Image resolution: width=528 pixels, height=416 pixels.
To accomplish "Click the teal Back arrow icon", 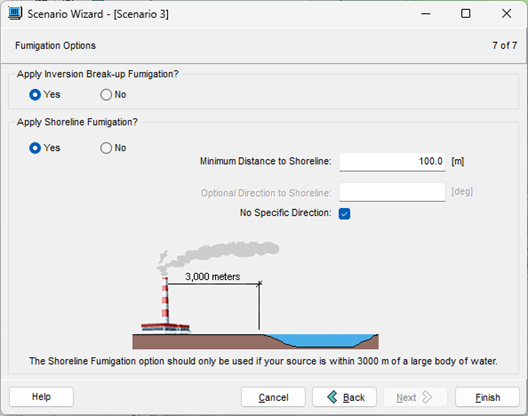I will pyautogui.click(x=332, y=397).
